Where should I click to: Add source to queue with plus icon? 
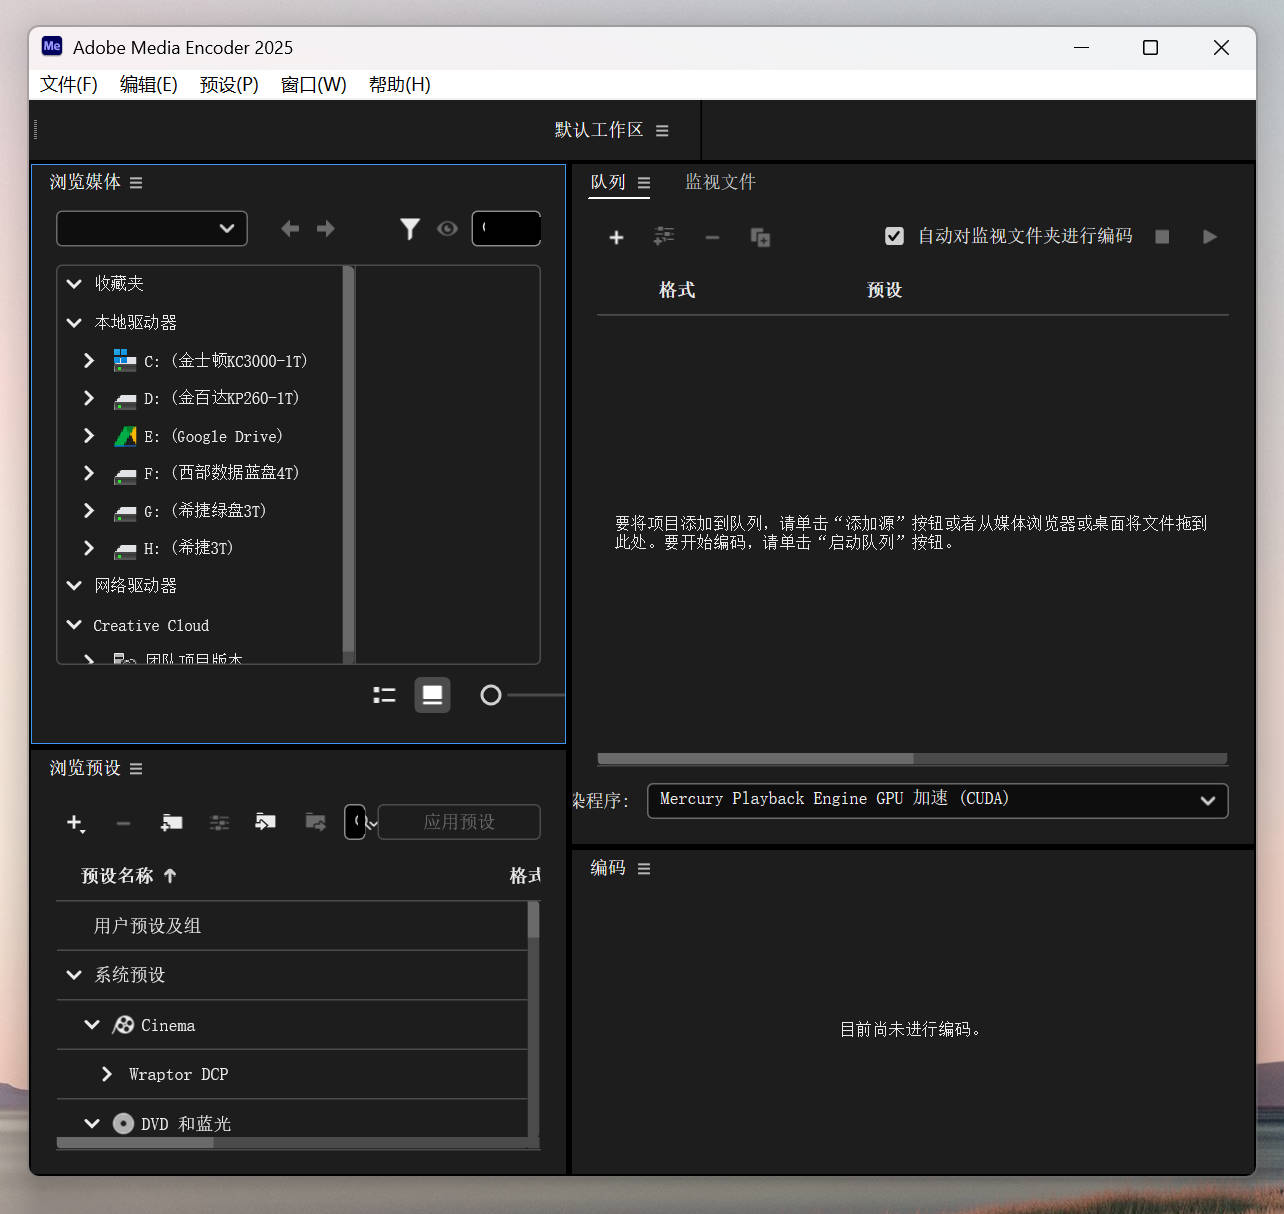point(616,237)
